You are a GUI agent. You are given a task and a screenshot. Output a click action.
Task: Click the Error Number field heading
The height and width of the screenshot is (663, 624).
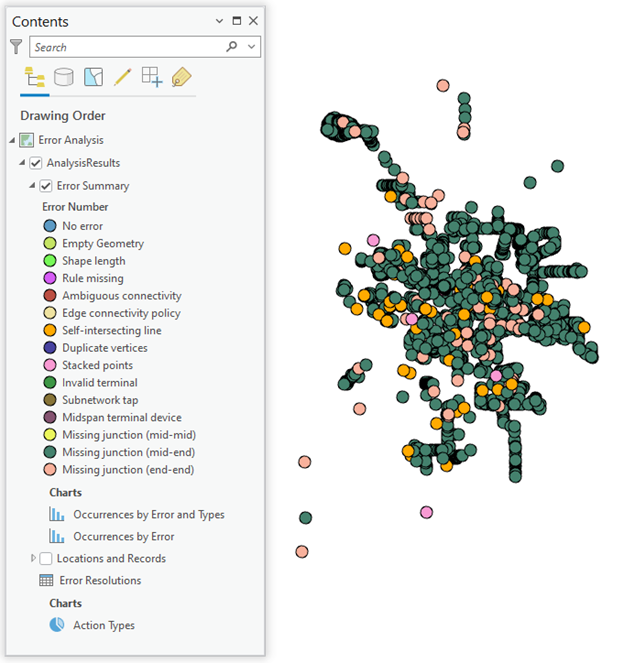coord(75,207)
